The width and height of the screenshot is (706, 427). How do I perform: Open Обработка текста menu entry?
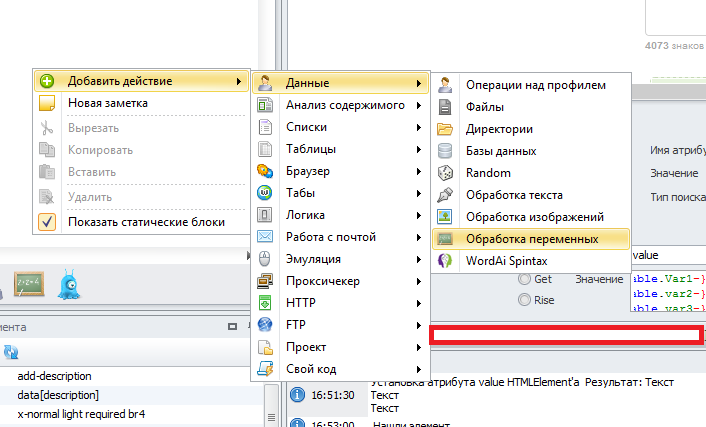click(531, 195)
